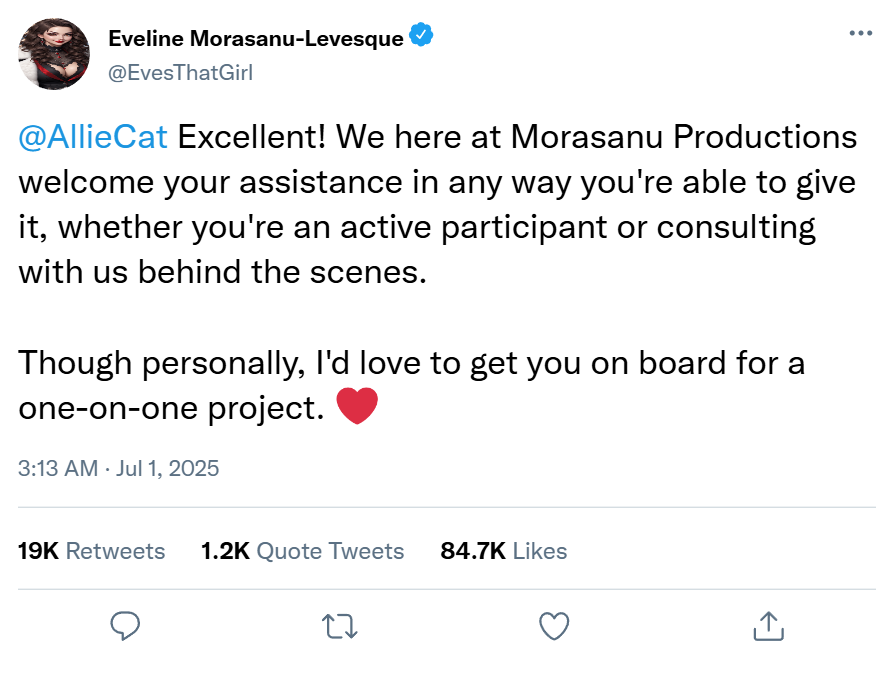Open the three-dot more options menu

[x=860, y=33]
